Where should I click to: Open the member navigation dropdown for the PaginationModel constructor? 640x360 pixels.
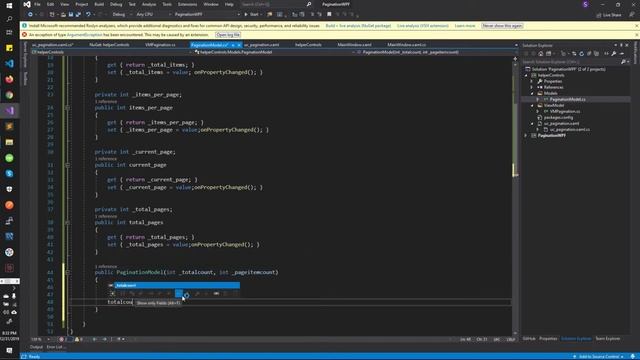tap(436, 52)
